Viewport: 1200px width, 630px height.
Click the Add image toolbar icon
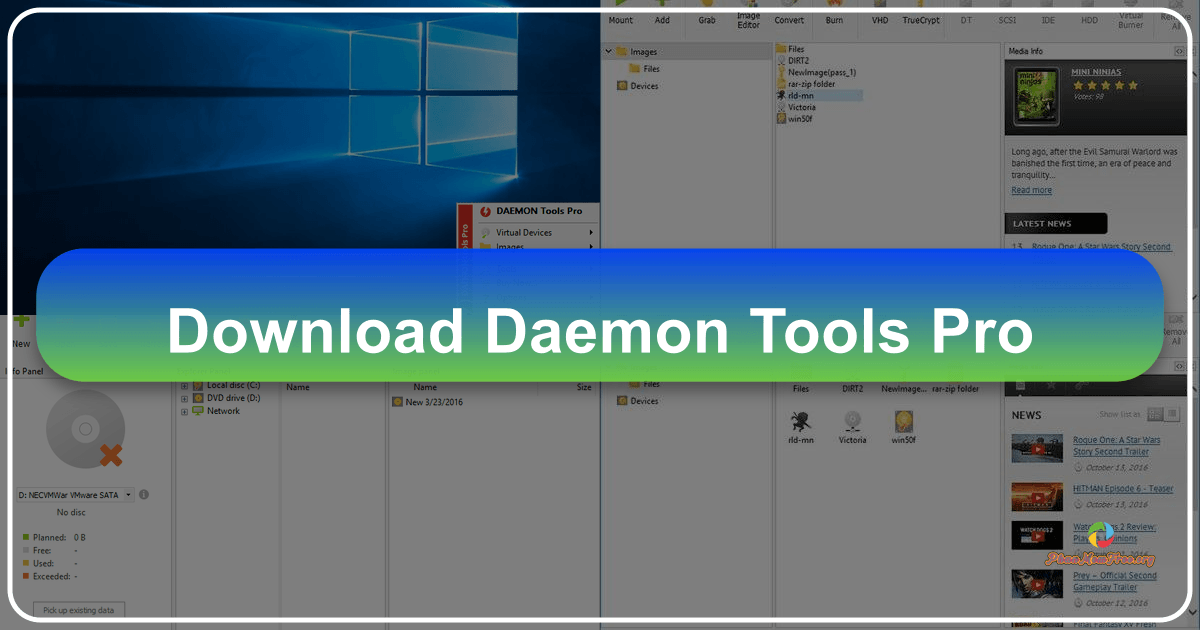pos(662,18)
